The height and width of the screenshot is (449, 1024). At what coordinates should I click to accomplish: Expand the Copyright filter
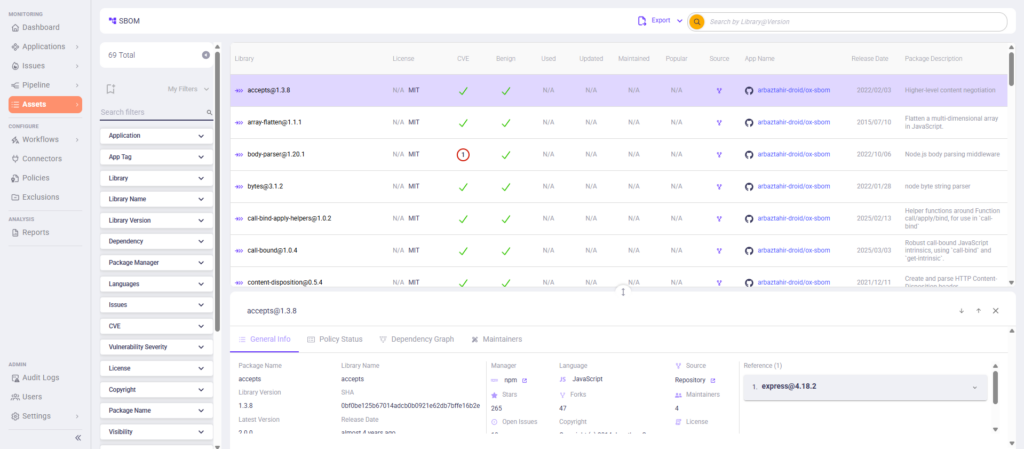pyautogui.click(x=157, y=390)
